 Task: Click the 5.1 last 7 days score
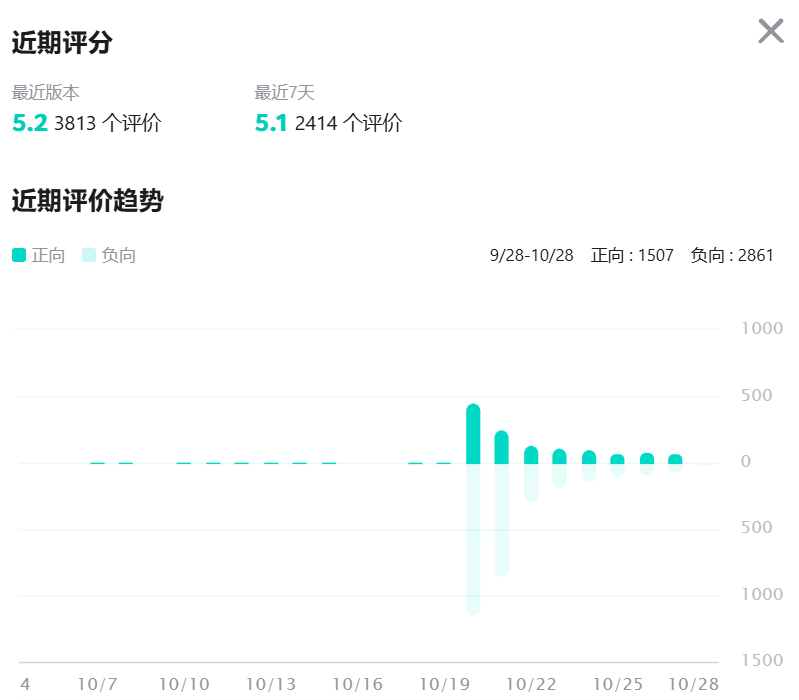(x=271, y=123)
